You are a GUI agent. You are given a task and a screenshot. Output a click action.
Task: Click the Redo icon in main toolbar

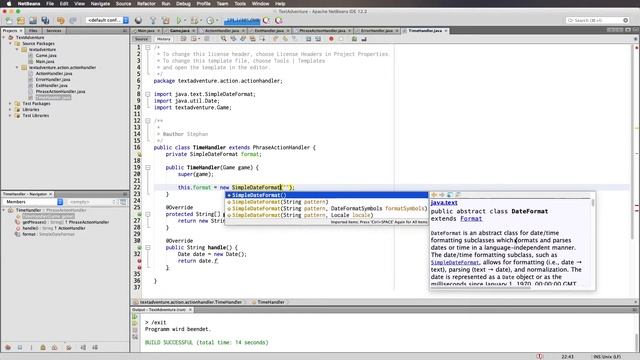pyautogui.click(x=73, y=20)
